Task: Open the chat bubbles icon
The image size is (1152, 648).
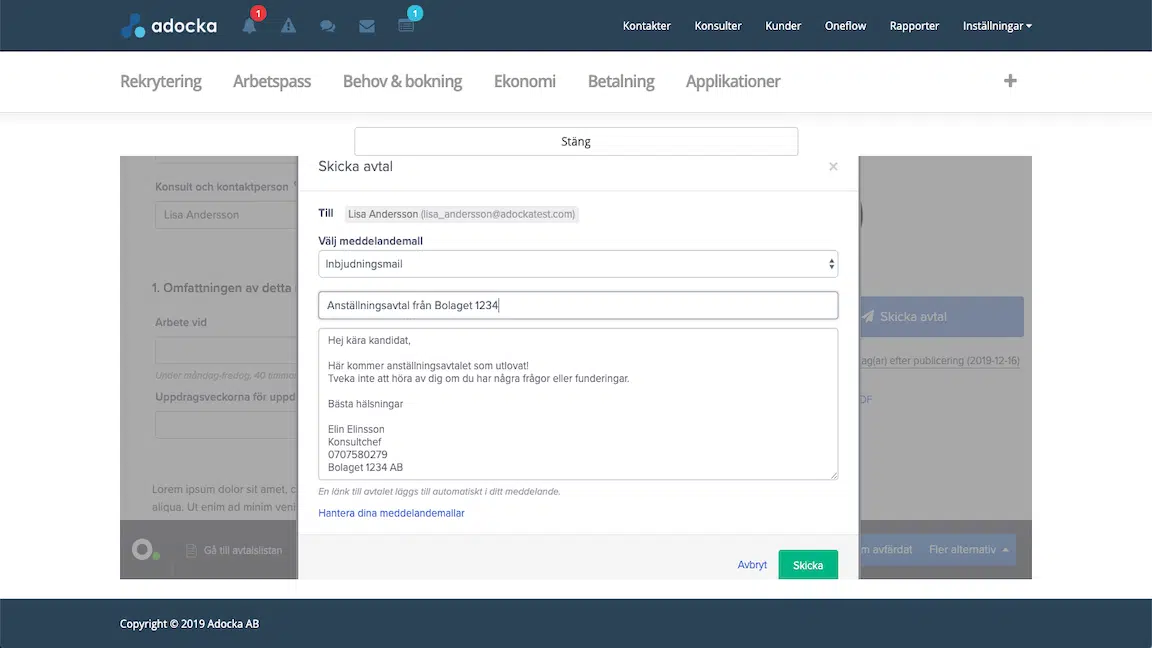Action: 328,26
